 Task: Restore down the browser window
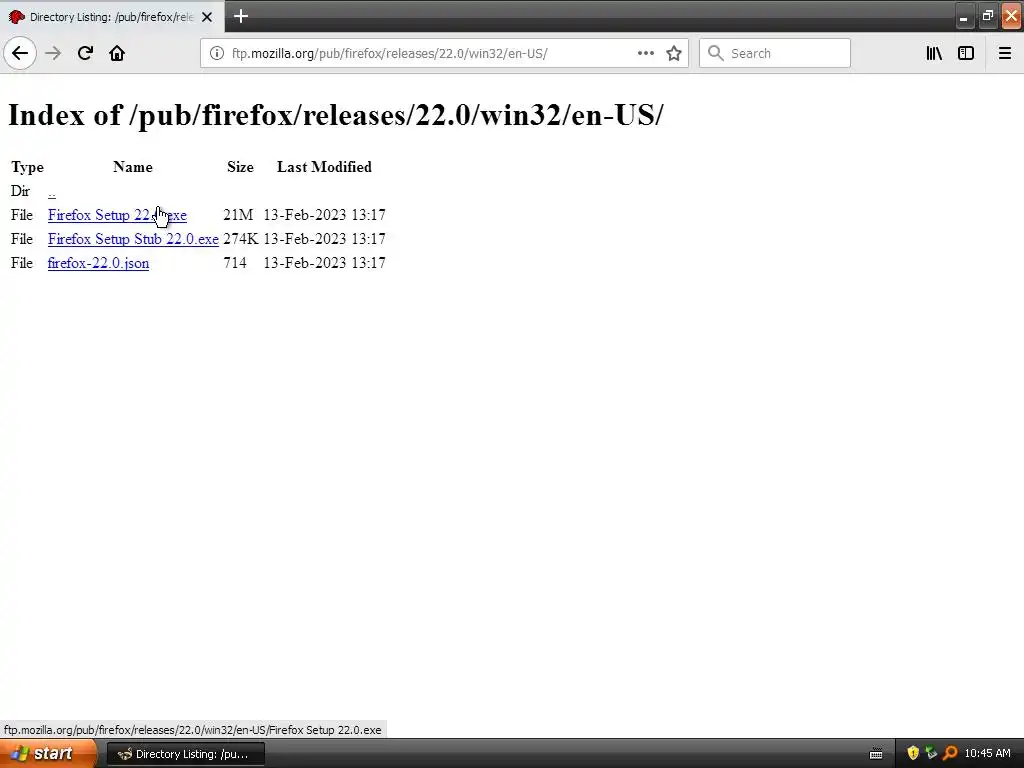click(x=987, y=17)
